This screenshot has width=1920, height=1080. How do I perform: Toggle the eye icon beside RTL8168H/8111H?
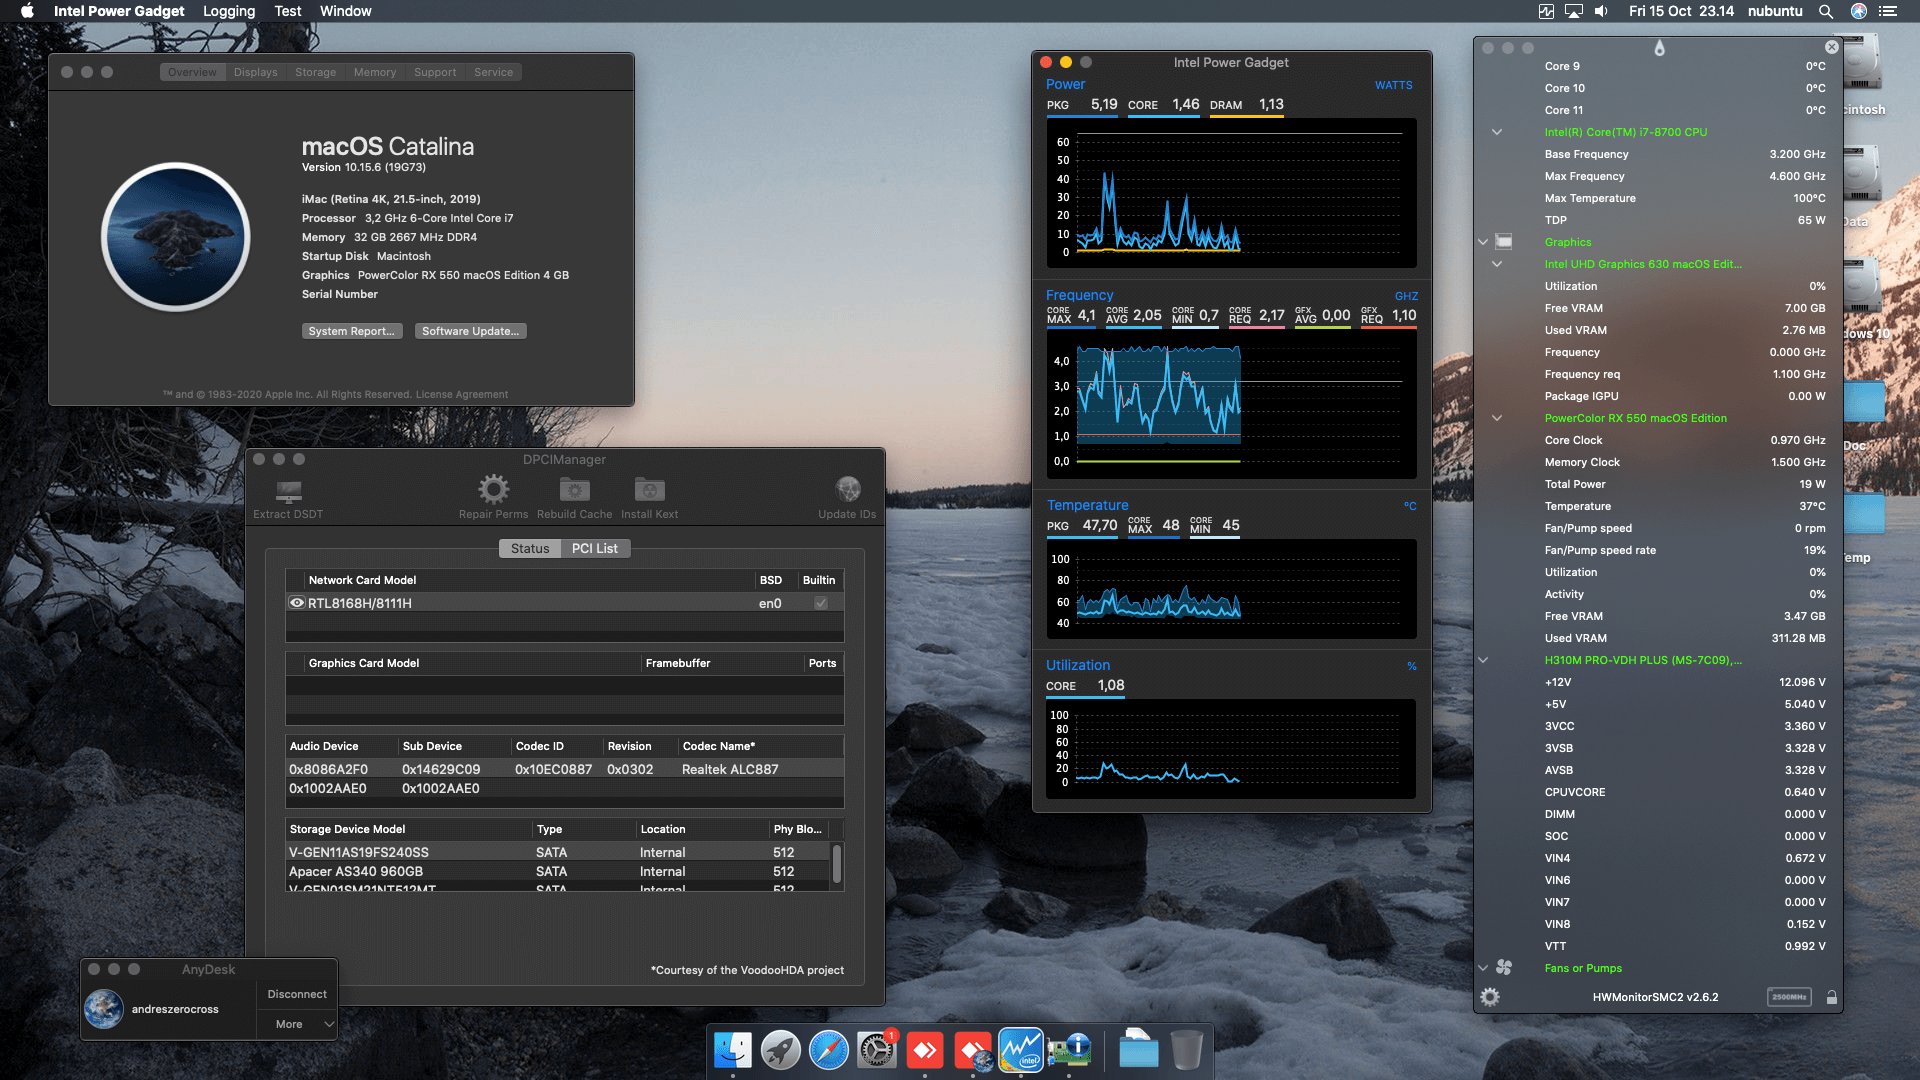297,603
